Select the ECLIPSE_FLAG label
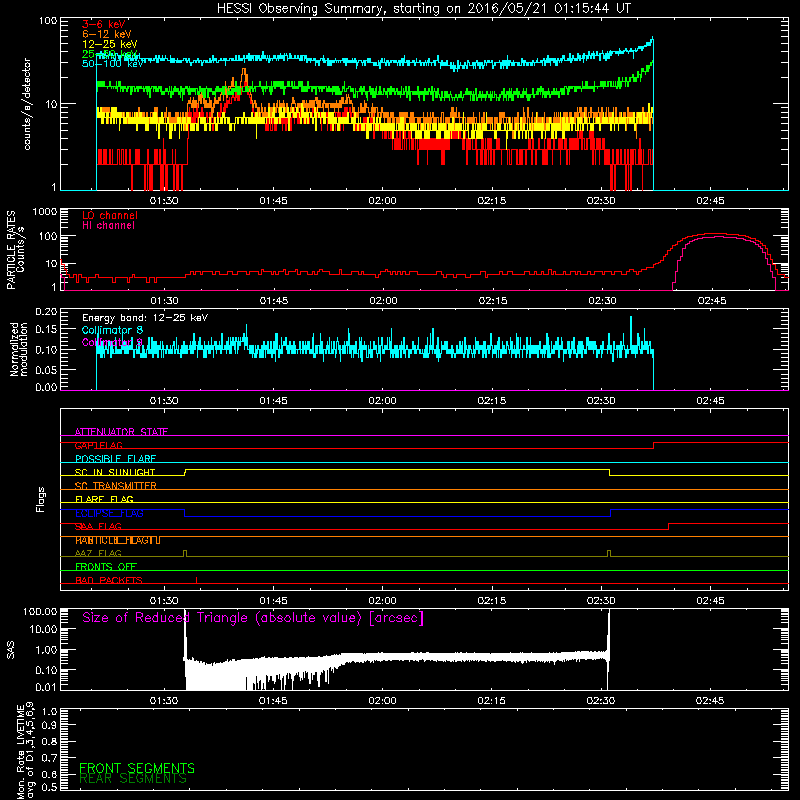 tap(109, 513)
